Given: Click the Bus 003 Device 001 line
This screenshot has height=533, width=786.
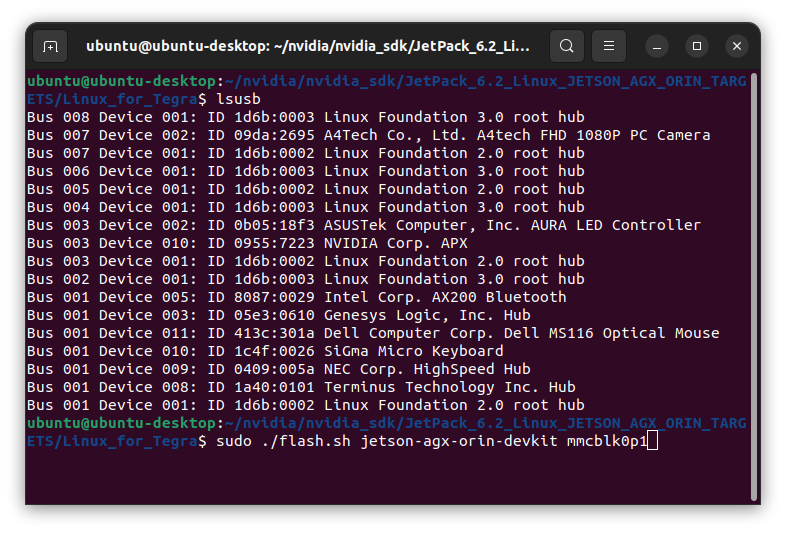Looking at the screenshot, I should pos(306,261).
